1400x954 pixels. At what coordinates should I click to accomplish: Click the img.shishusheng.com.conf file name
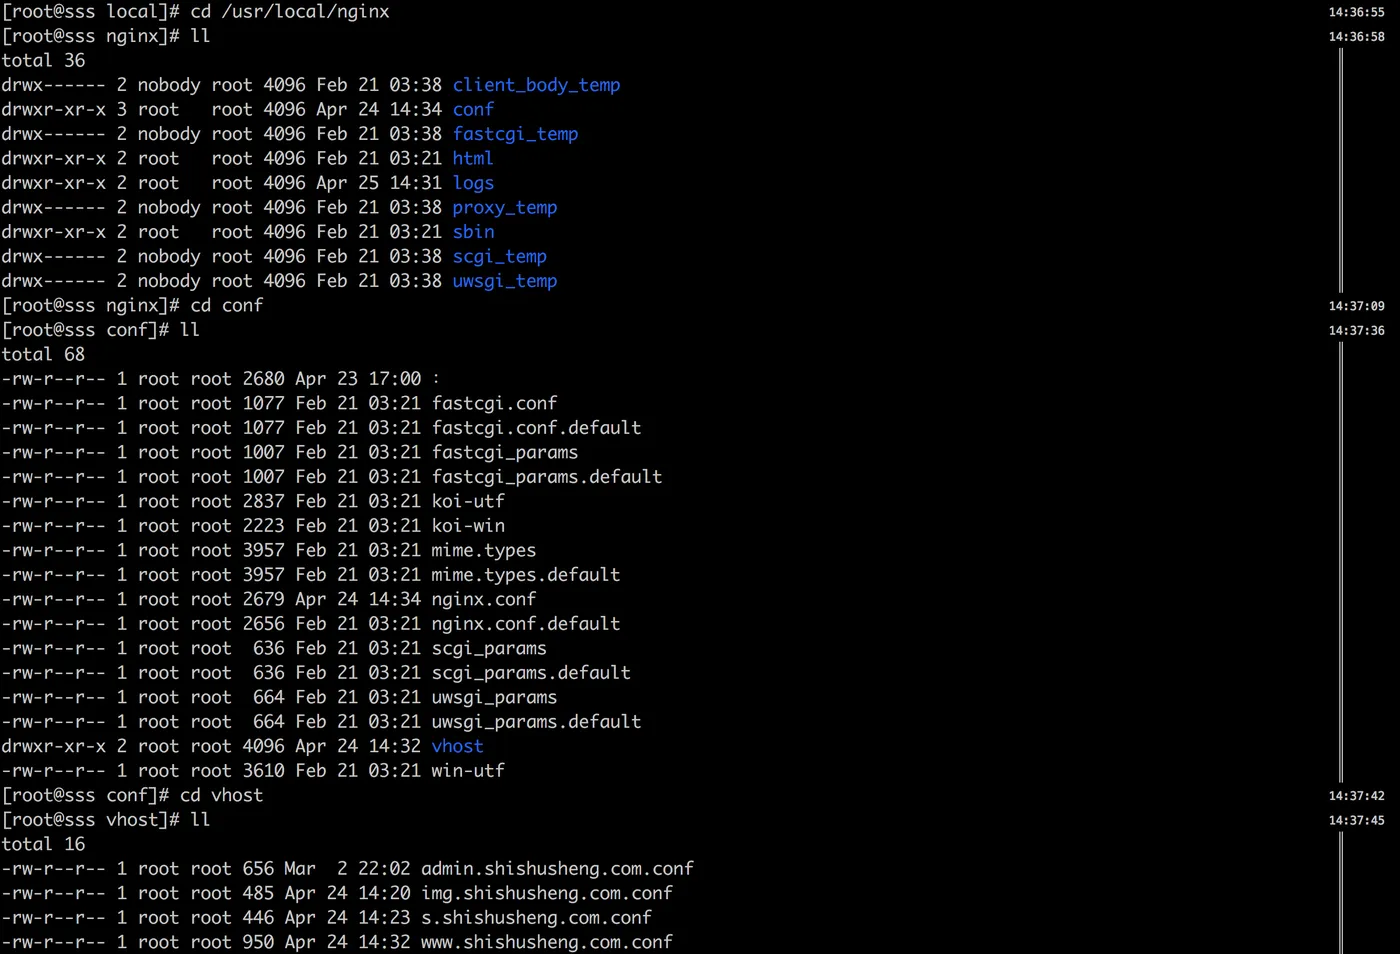click(x=547, y=893)
